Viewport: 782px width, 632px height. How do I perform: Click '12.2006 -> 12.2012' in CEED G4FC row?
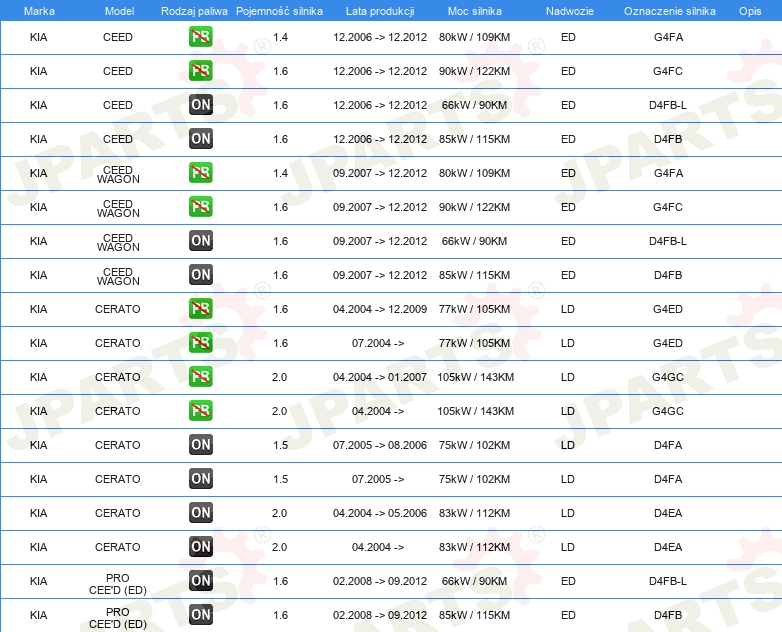[x=380, y=71]
